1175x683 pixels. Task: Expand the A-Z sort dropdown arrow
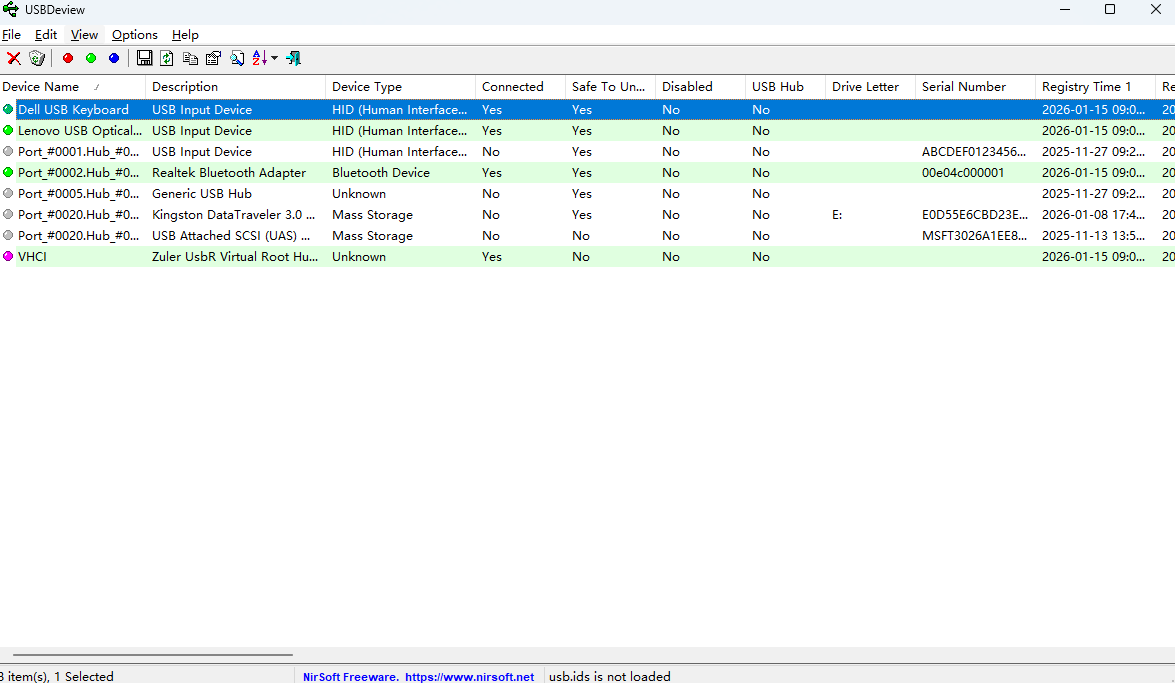click(x=275, y=58)
